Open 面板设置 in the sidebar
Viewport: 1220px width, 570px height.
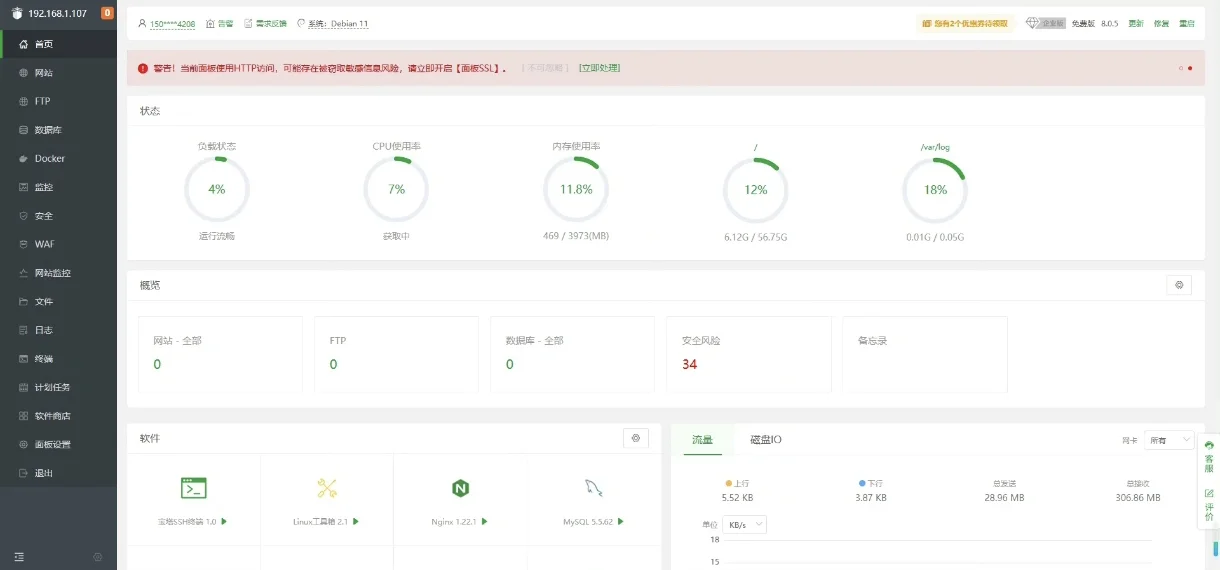(58, 444)
